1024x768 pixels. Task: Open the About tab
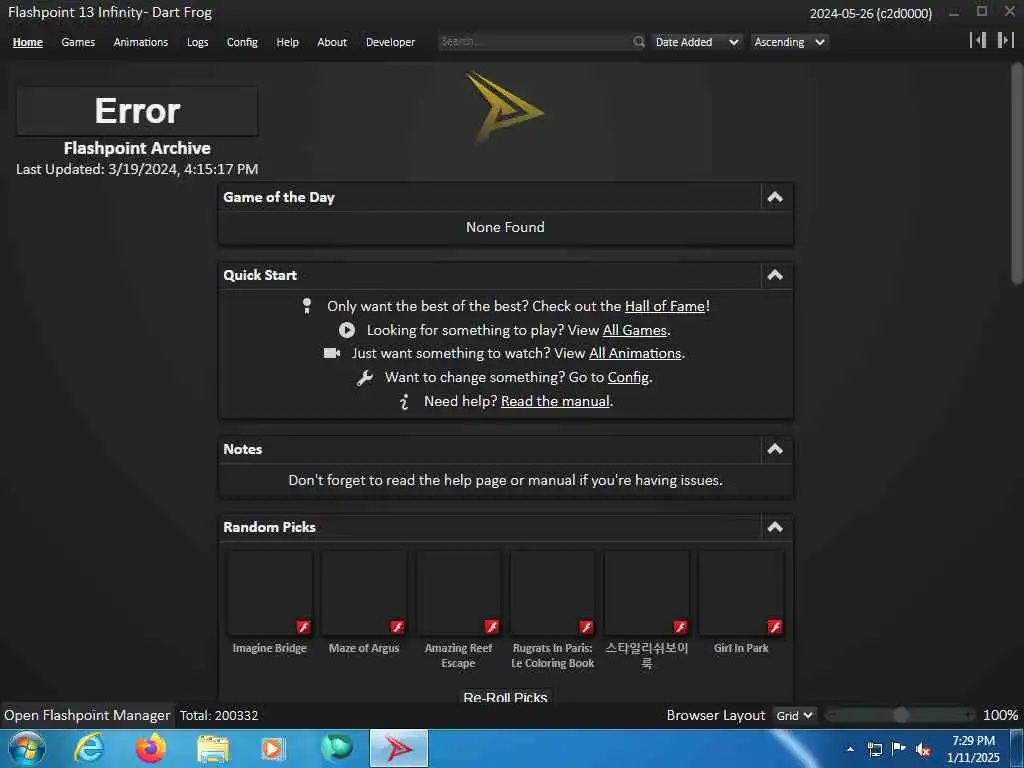click(x=332, y=42)
